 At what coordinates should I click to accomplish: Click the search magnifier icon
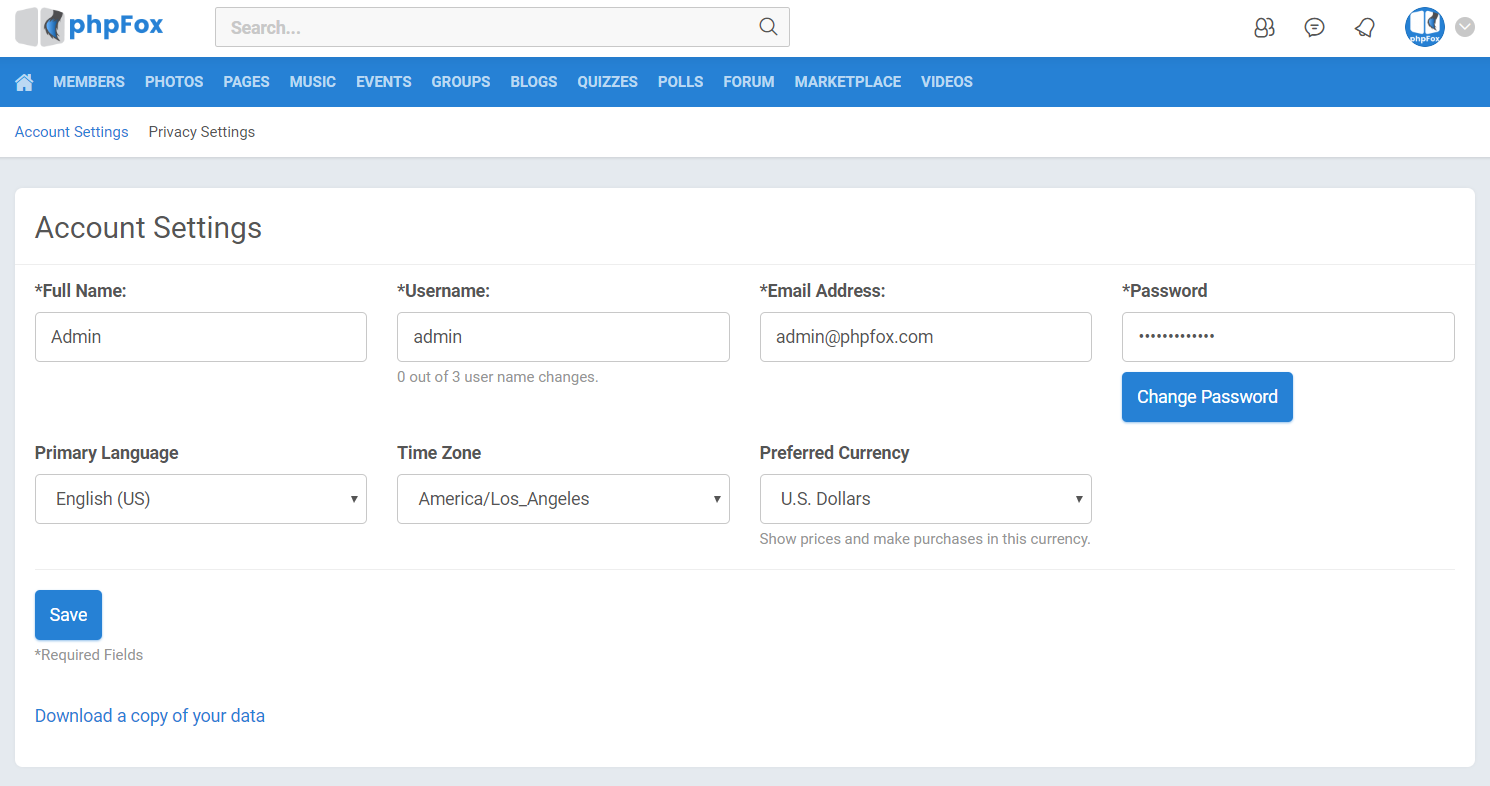(768, 27)
